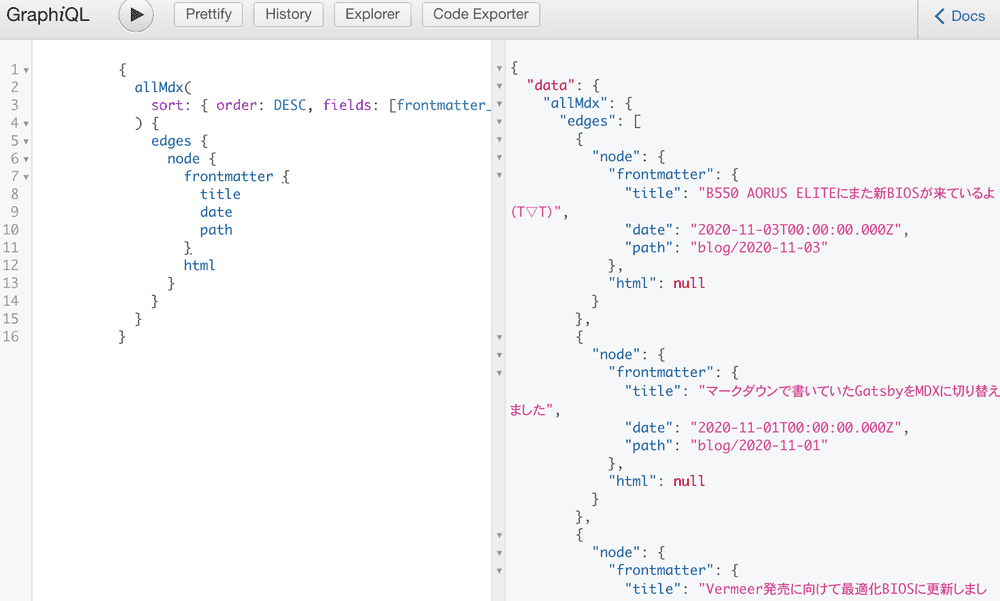Viewport: 1000px width, 601px height.
Task: Collapse the frontmatter block at line 7
Action: (x=26, y=177)
